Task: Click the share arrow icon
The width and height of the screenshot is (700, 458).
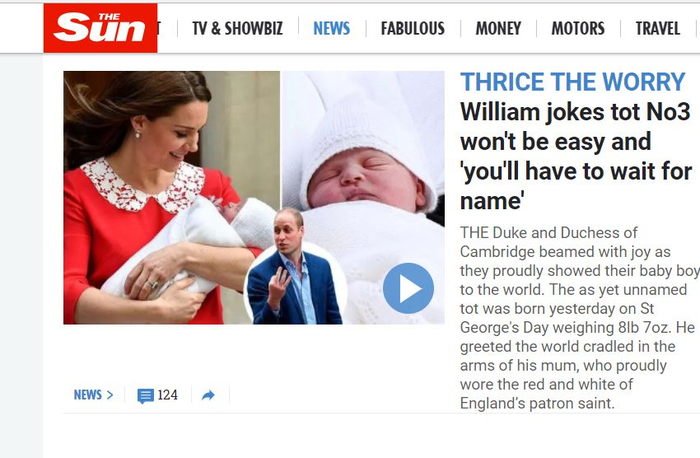Action: 208,395
